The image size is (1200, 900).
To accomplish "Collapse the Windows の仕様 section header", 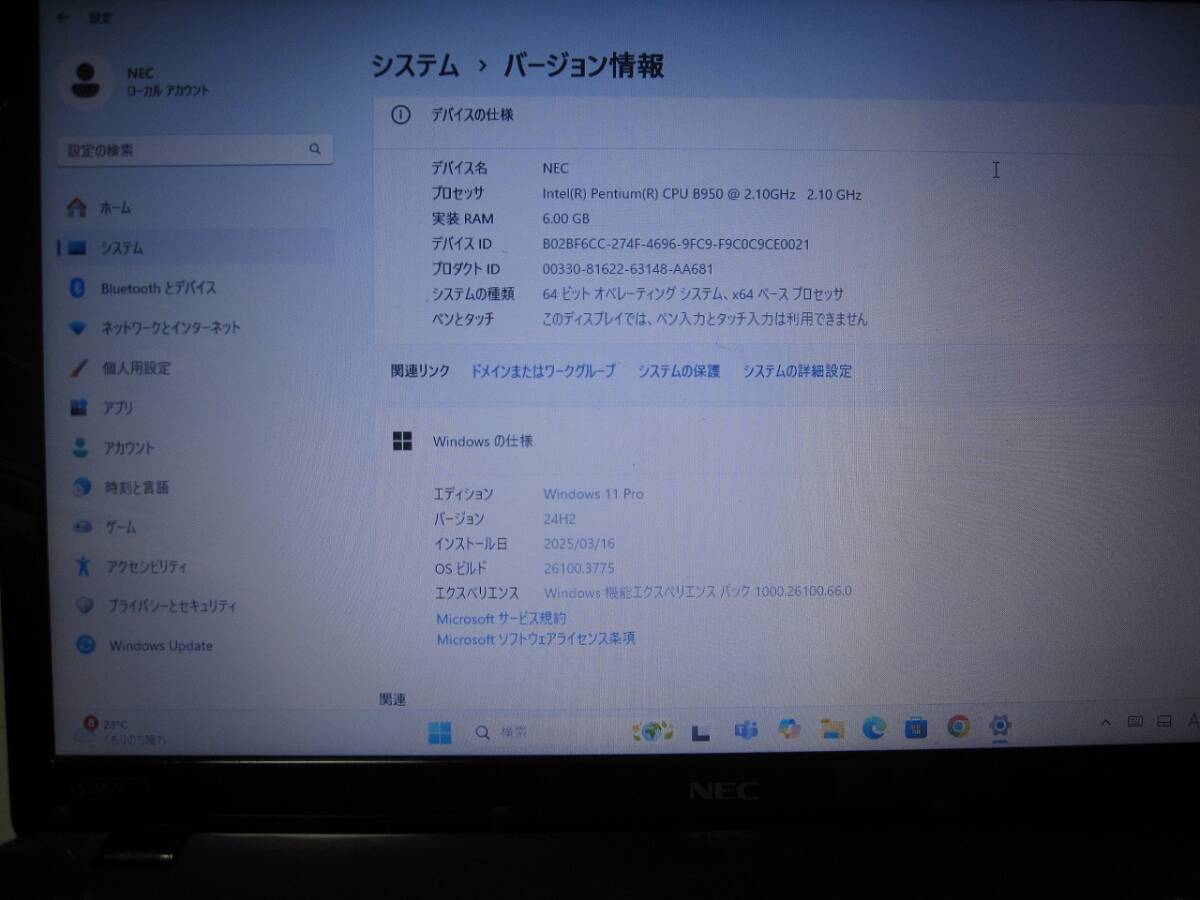I will point(787,441).
